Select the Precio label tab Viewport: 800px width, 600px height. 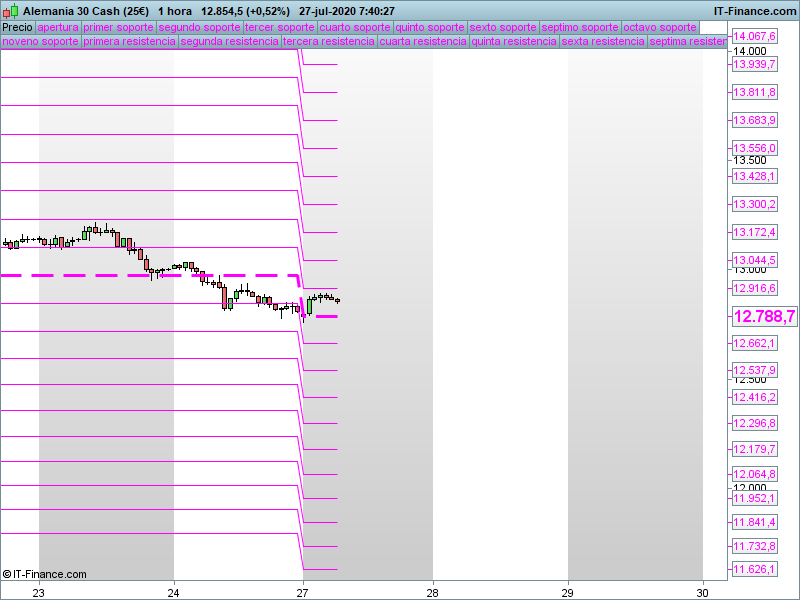[x=17, y=27]
